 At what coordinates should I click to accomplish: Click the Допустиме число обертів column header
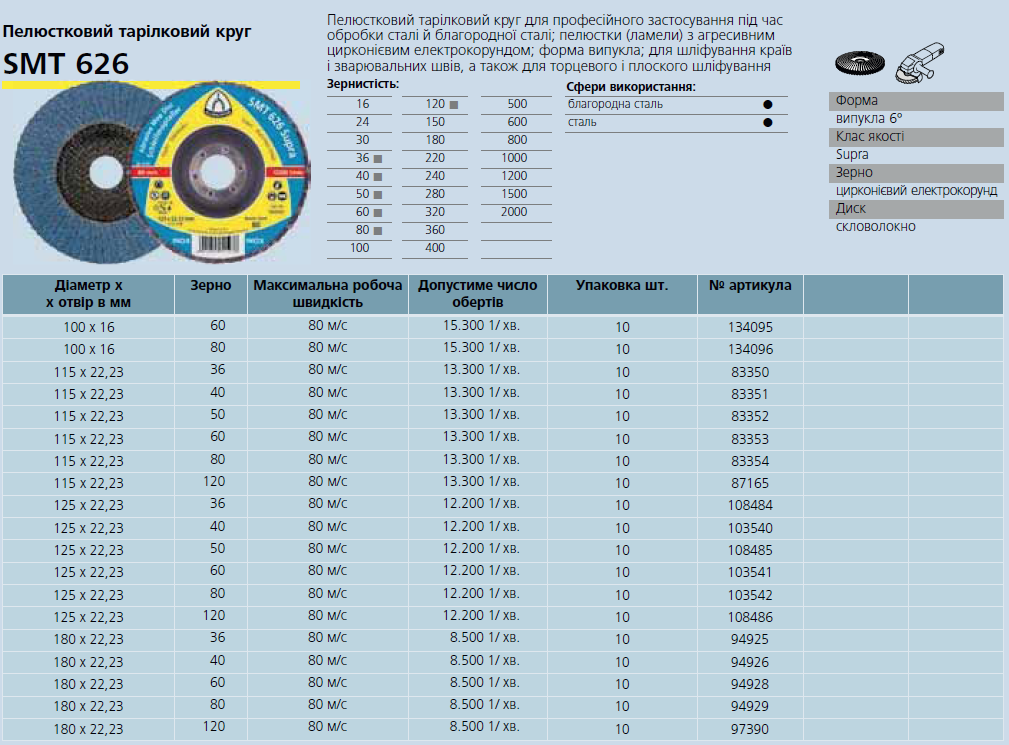click(477, 294)
